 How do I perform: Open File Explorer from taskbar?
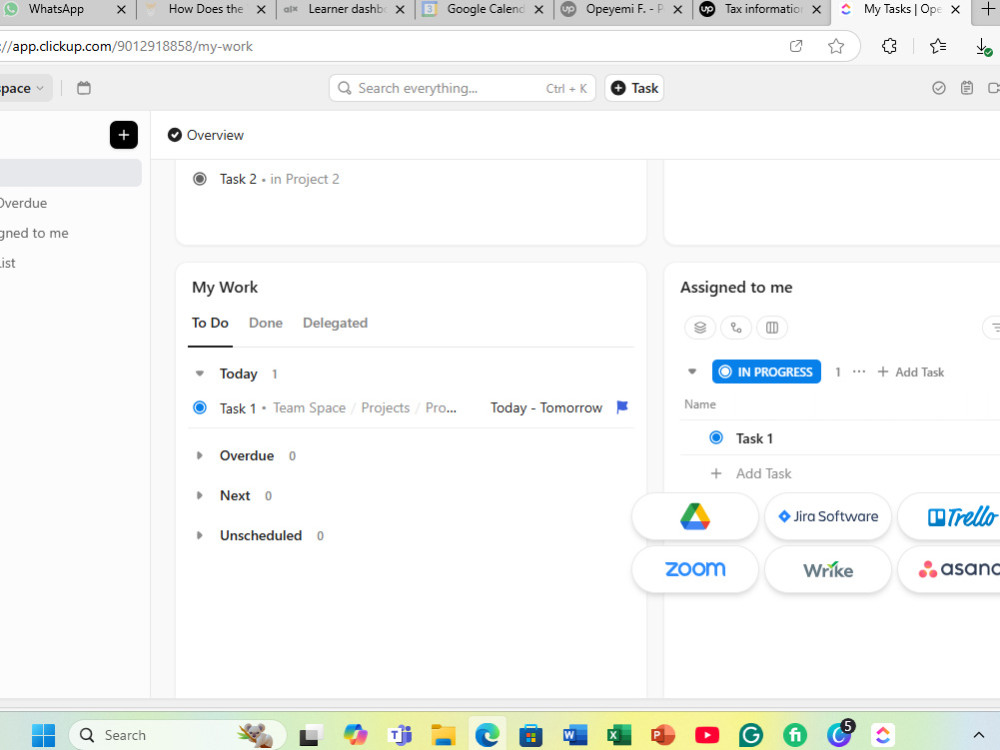click(443, 735)
